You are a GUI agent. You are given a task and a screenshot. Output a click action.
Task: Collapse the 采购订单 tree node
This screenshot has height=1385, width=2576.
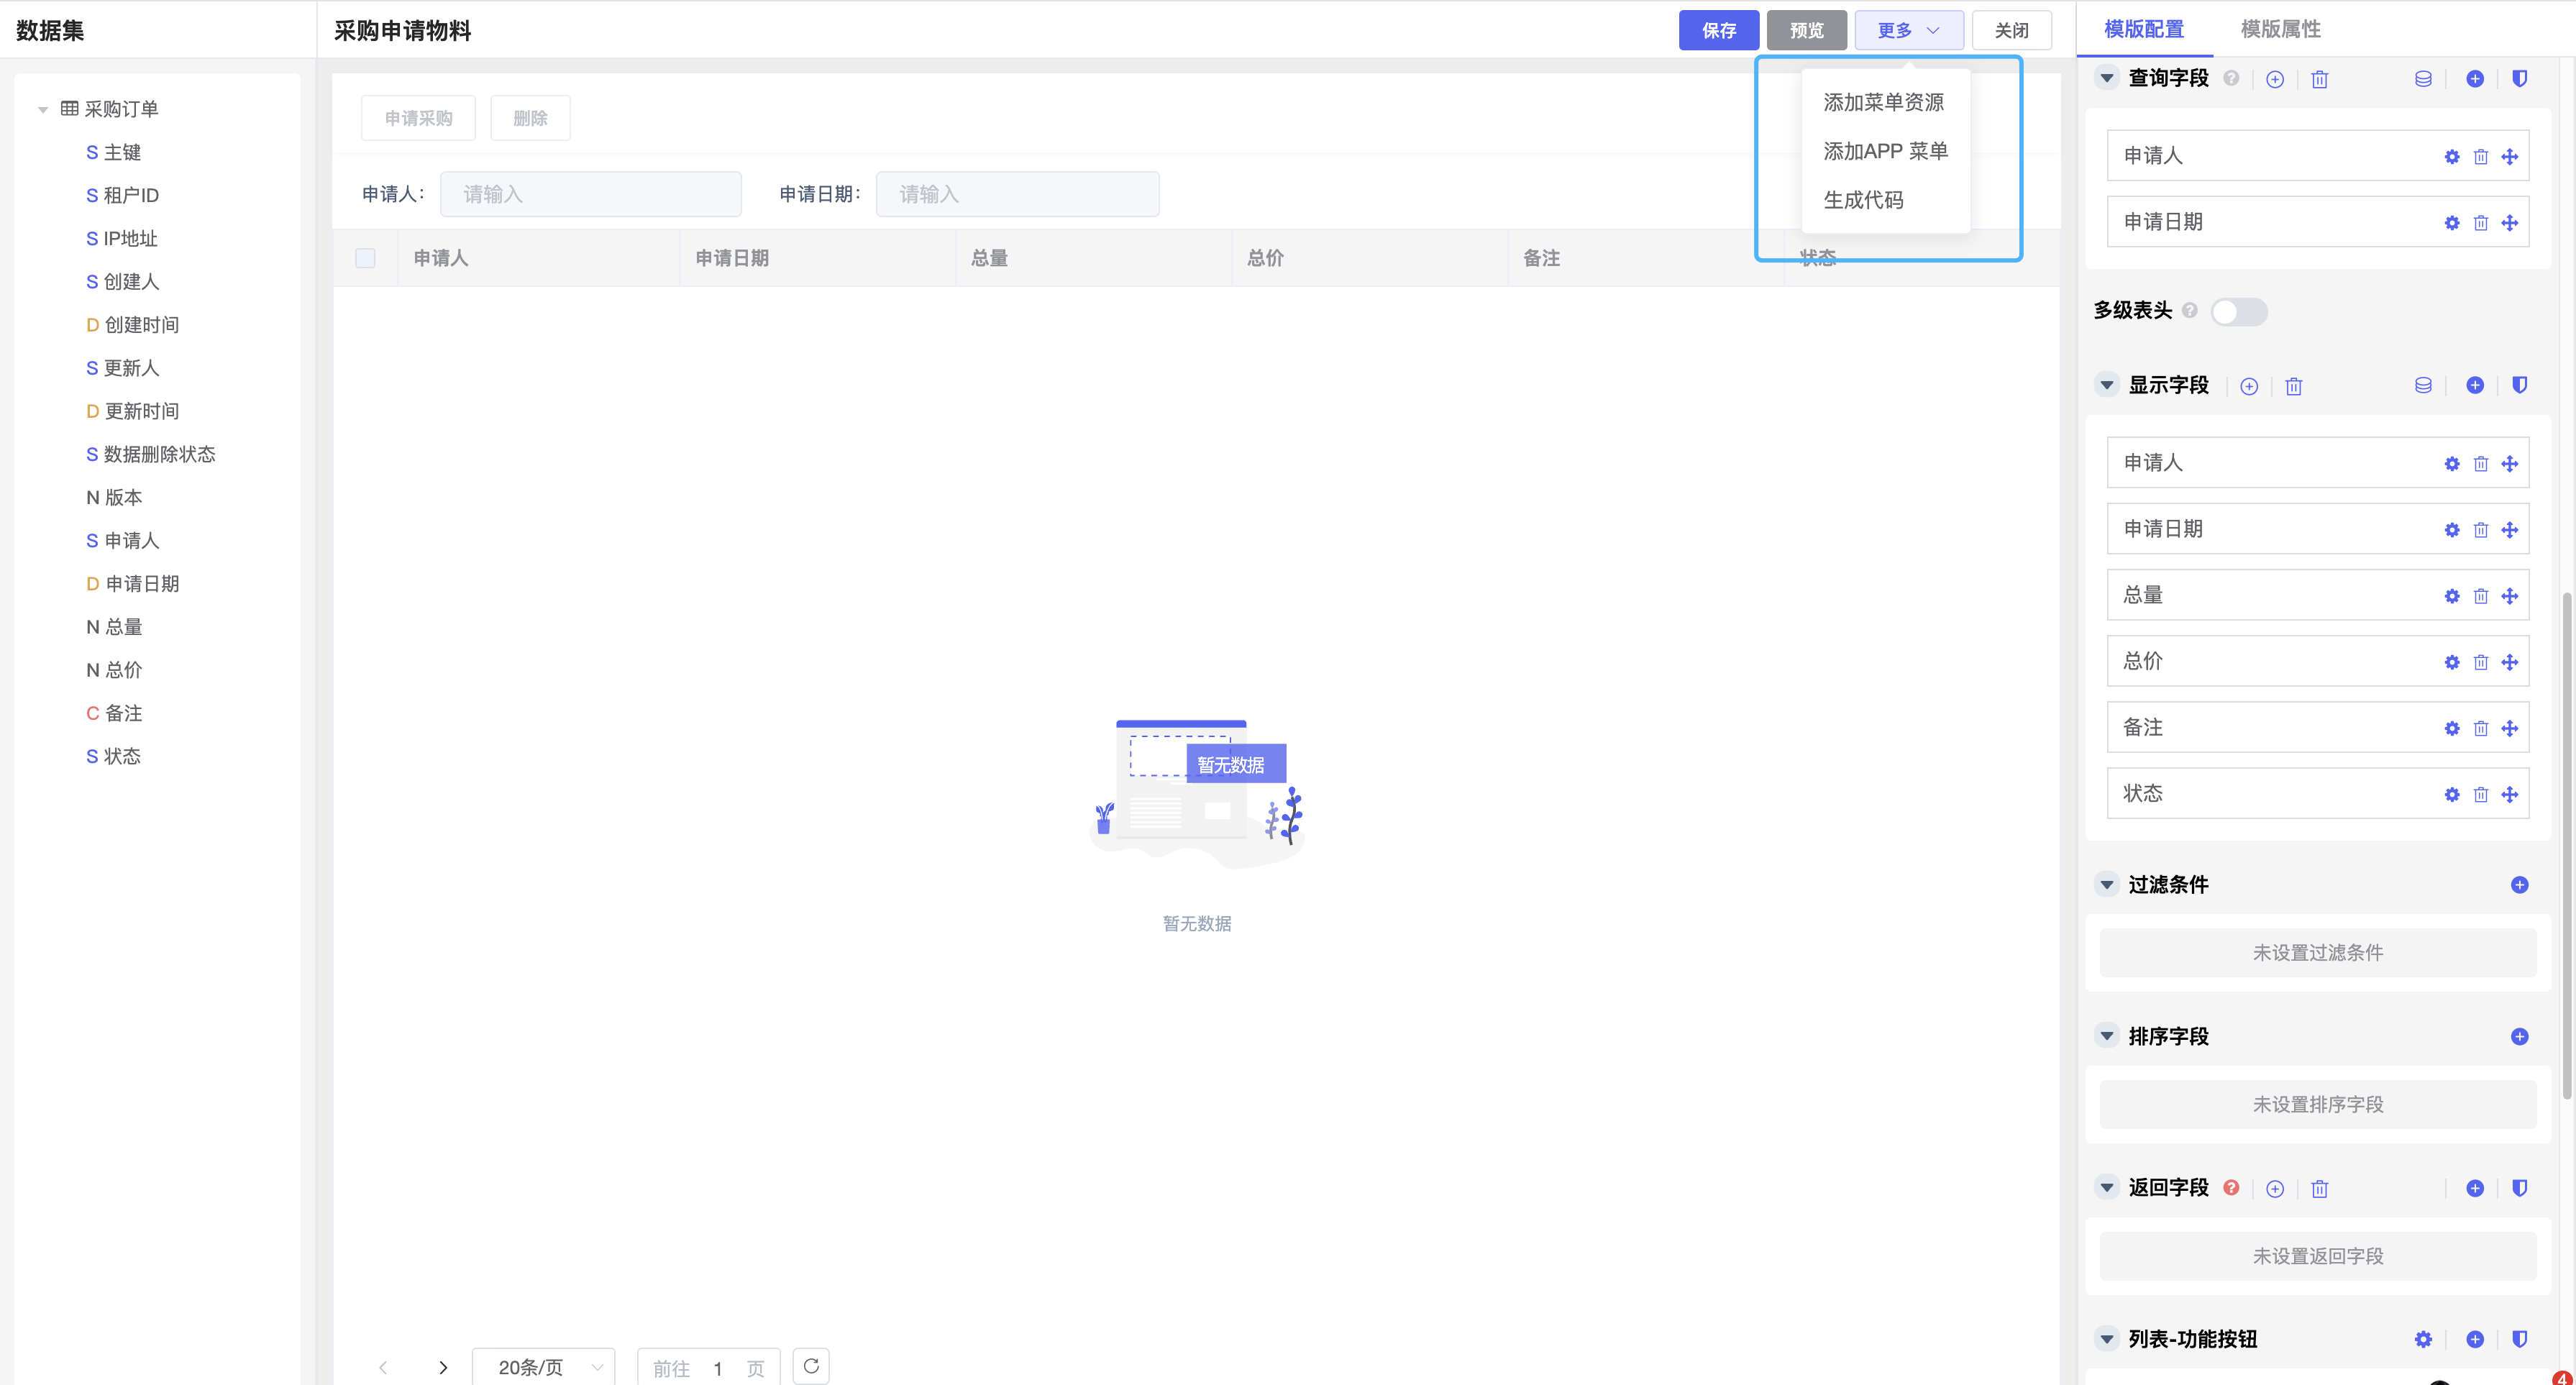[43, 109]
